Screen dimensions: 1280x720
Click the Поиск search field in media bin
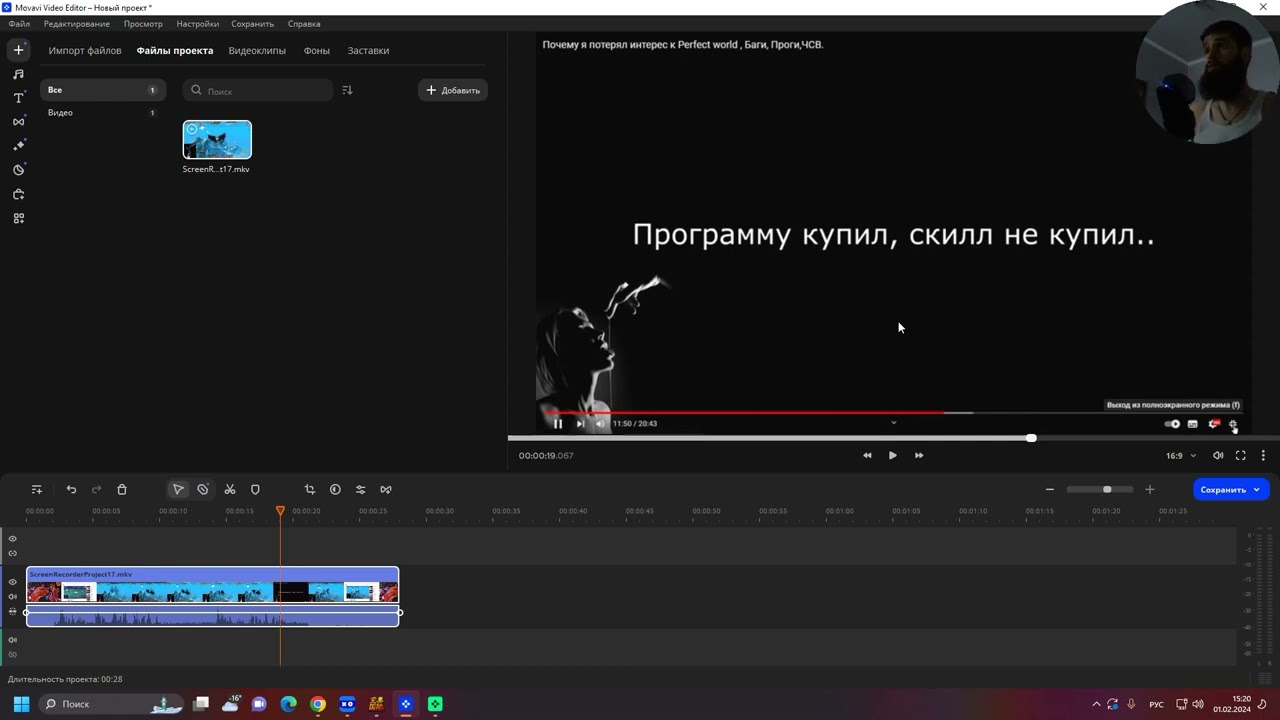258,90
